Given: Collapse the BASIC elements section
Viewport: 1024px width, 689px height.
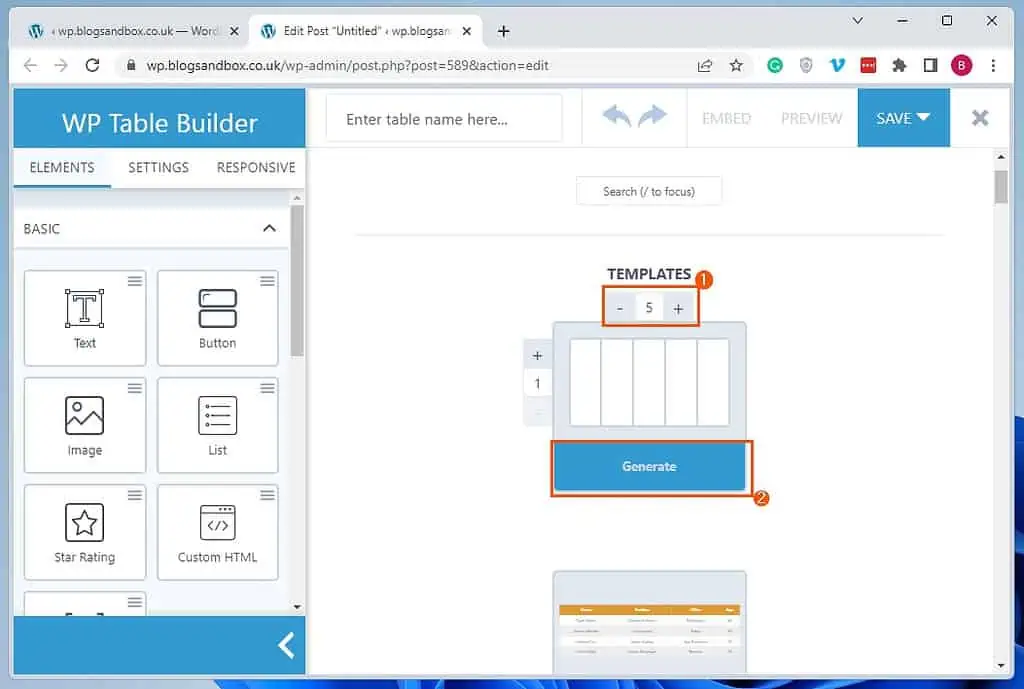Looking at the screenshot, I should pyautogui.click(x=269, y=228).
